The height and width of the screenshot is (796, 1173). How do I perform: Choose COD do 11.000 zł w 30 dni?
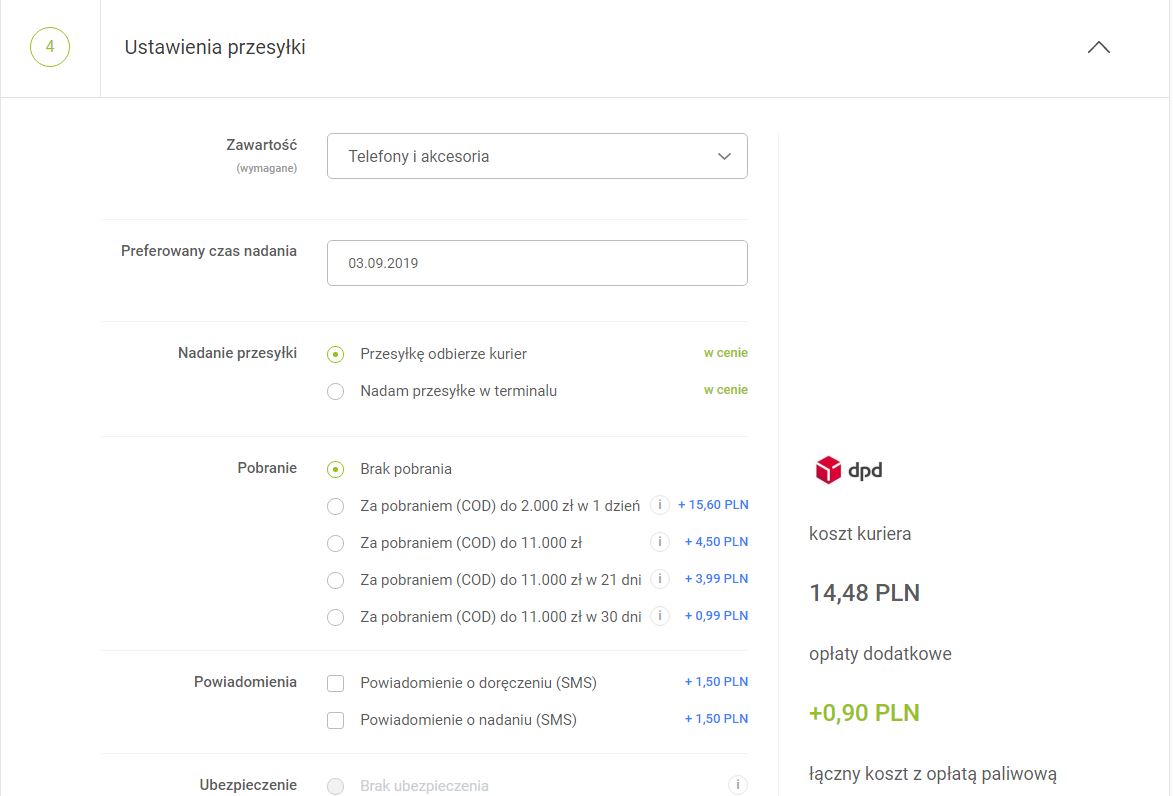click(x=336, y=618)
